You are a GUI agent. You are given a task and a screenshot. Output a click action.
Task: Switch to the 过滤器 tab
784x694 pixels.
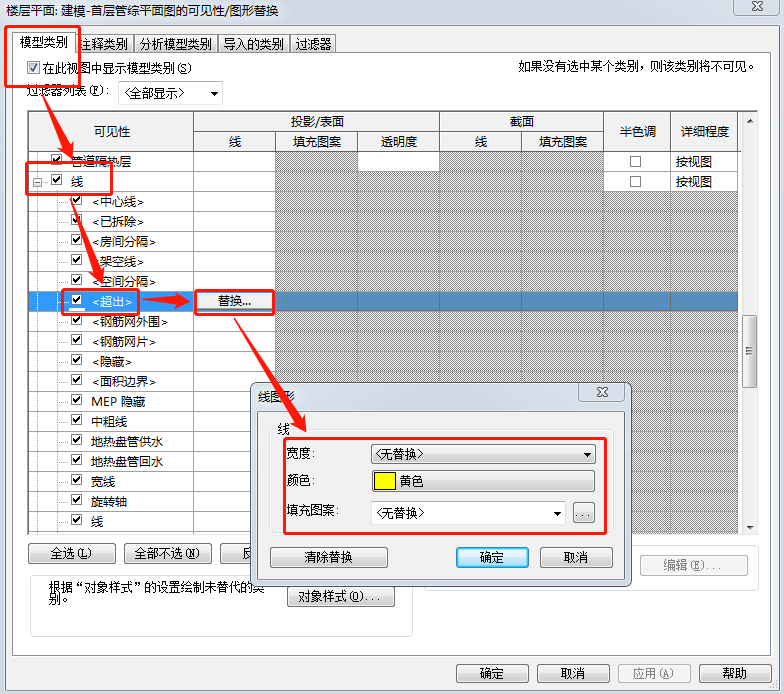[313, 44]
